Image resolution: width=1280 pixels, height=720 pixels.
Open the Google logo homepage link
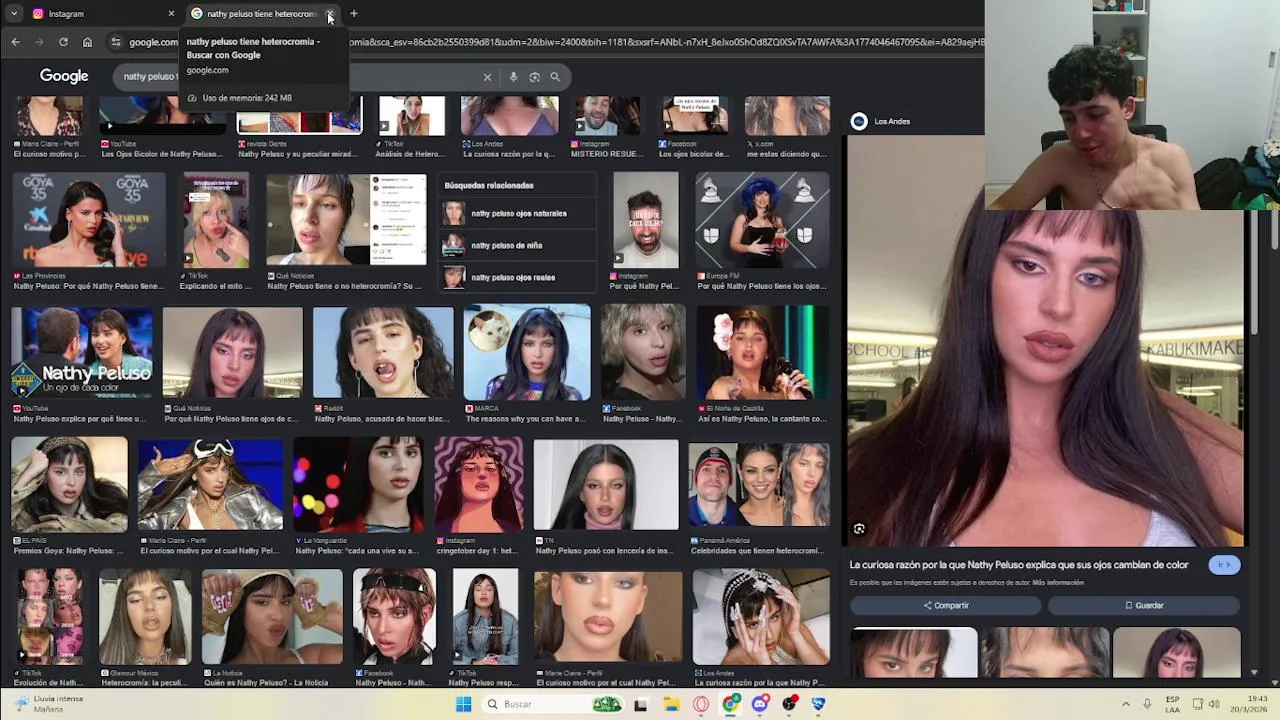[64, 76]
